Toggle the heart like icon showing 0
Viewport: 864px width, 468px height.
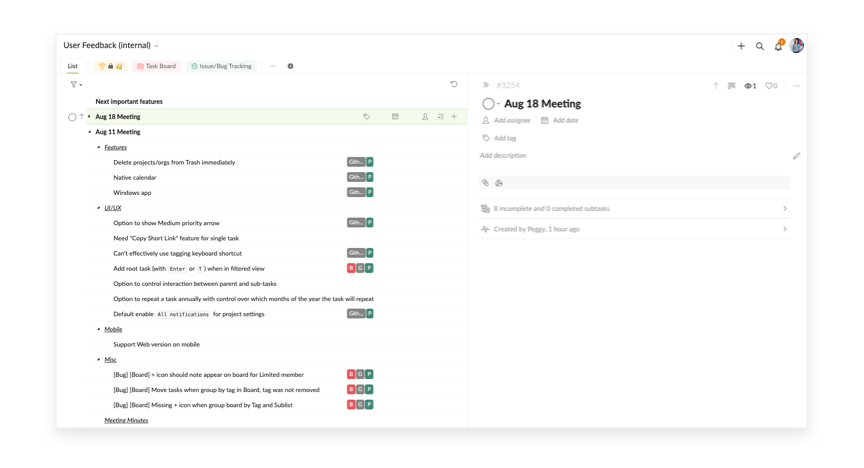(771, 85)
